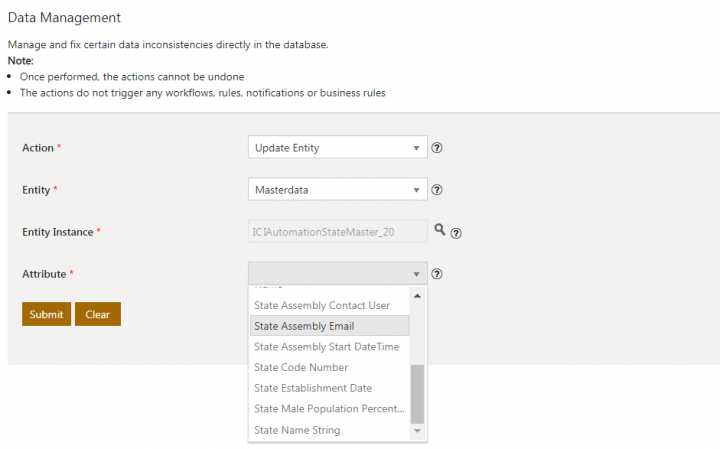The width and height of the screenshot is (720, 449).
Task: Click the Entity Instance search magnifier icon
Action: click(439, 230)
